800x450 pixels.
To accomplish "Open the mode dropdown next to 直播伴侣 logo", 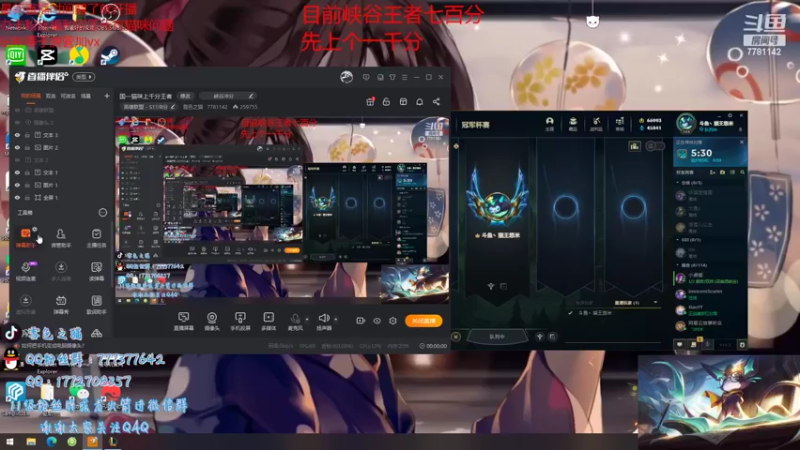I will [84, 77].
